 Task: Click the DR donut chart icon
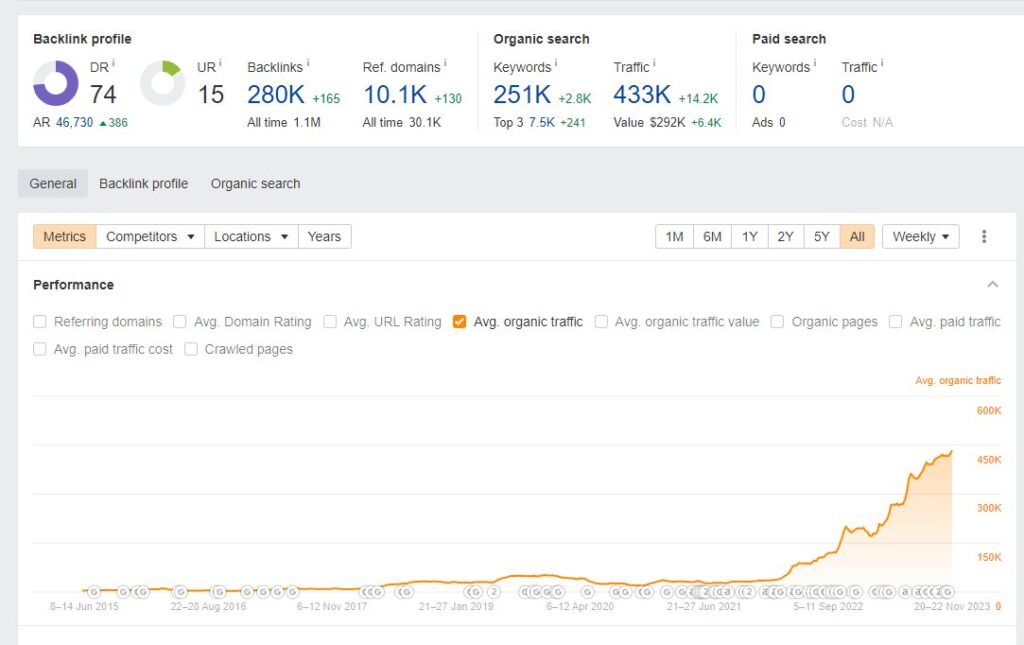tap(56, 84)
